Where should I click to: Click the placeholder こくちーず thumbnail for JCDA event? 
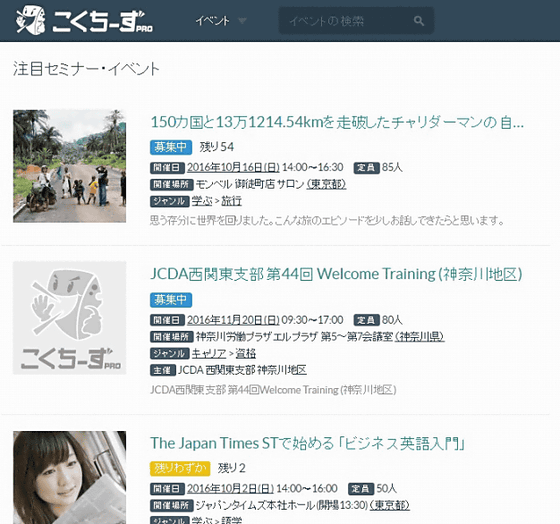70,318
